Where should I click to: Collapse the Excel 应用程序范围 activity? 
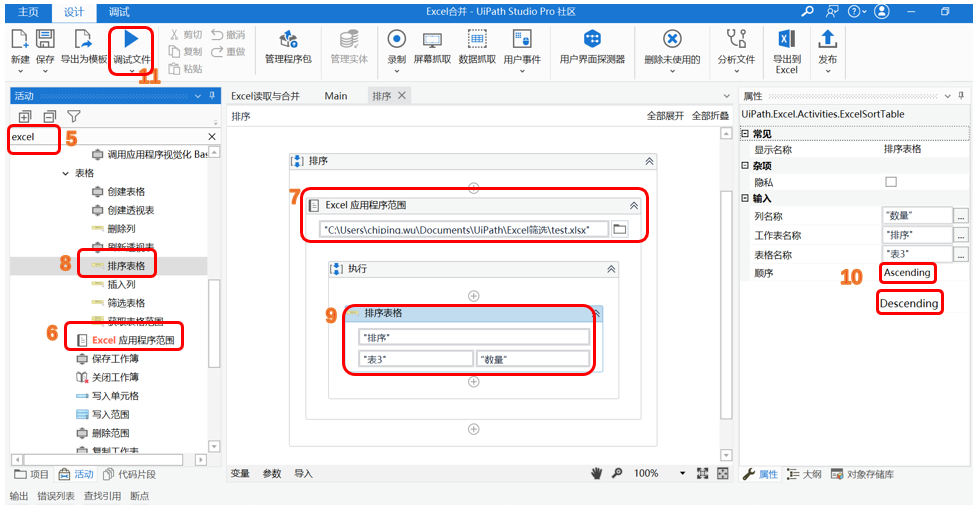(634, 205)
